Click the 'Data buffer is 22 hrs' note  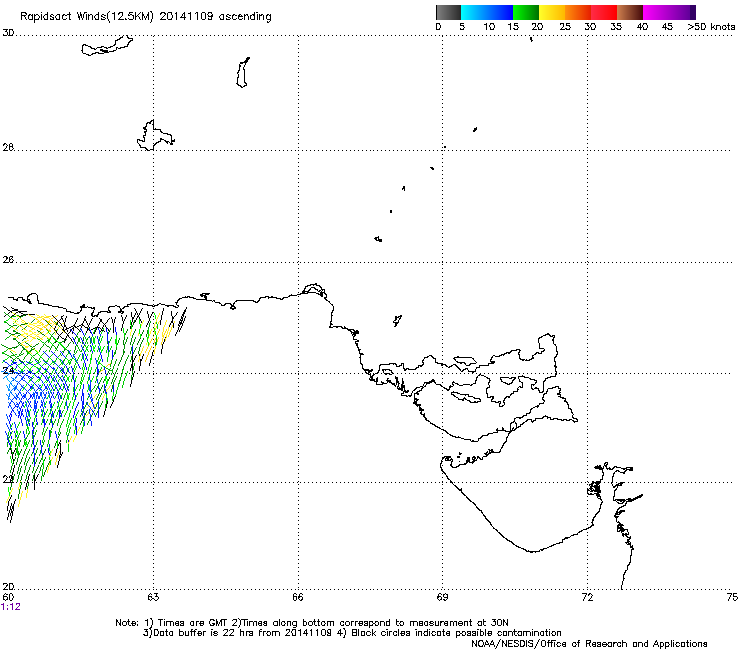pyautogui.click(x=352, y=633)
